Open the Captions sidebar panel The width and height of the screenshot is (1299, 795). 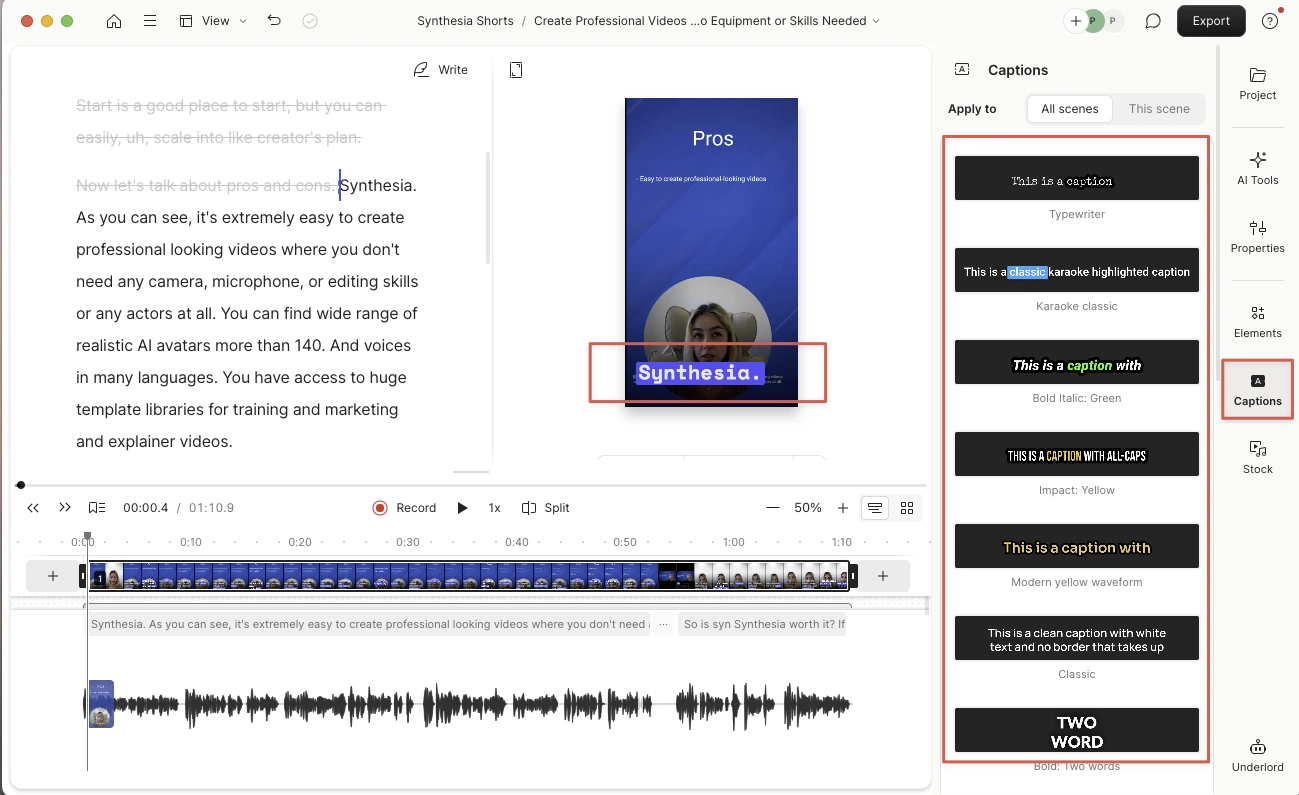tap(1258, 390)
